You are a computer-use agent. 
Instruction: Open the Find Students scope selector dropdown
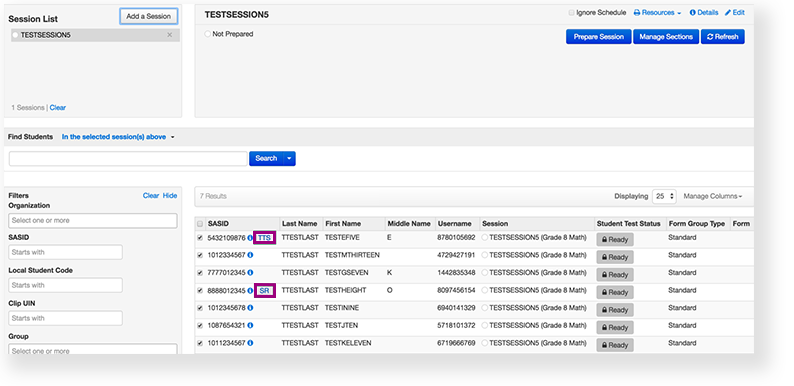point(118,137)
